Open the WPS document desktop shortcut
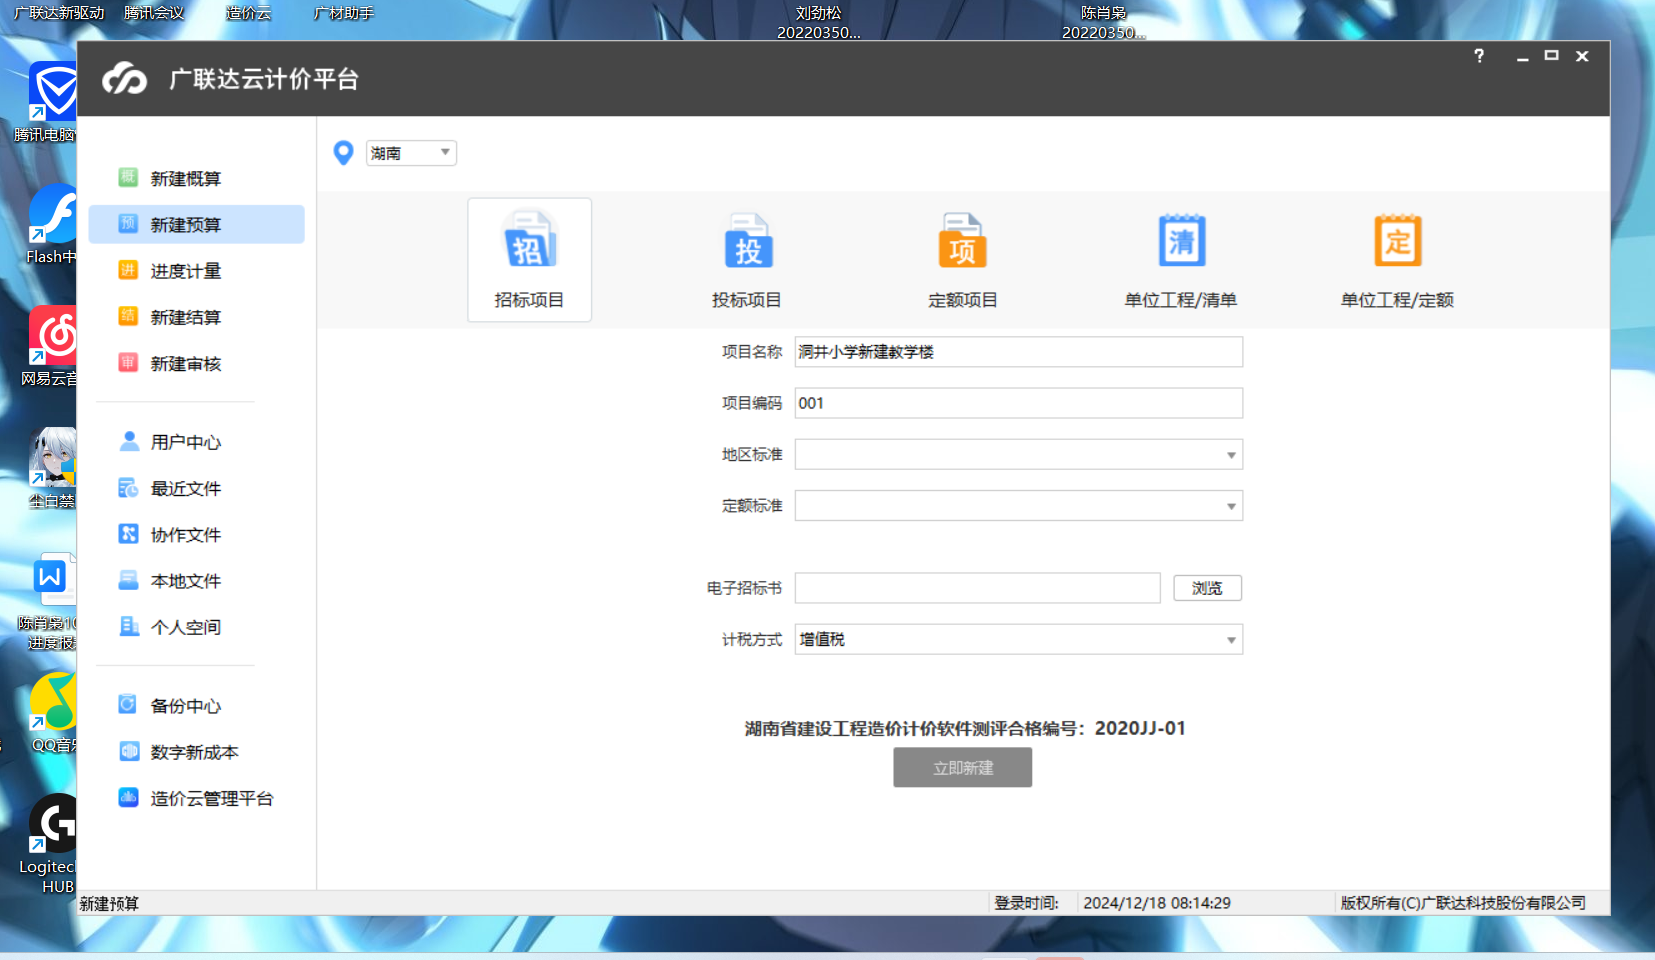This screenshot has width=1655, height=960. point(50,600)
